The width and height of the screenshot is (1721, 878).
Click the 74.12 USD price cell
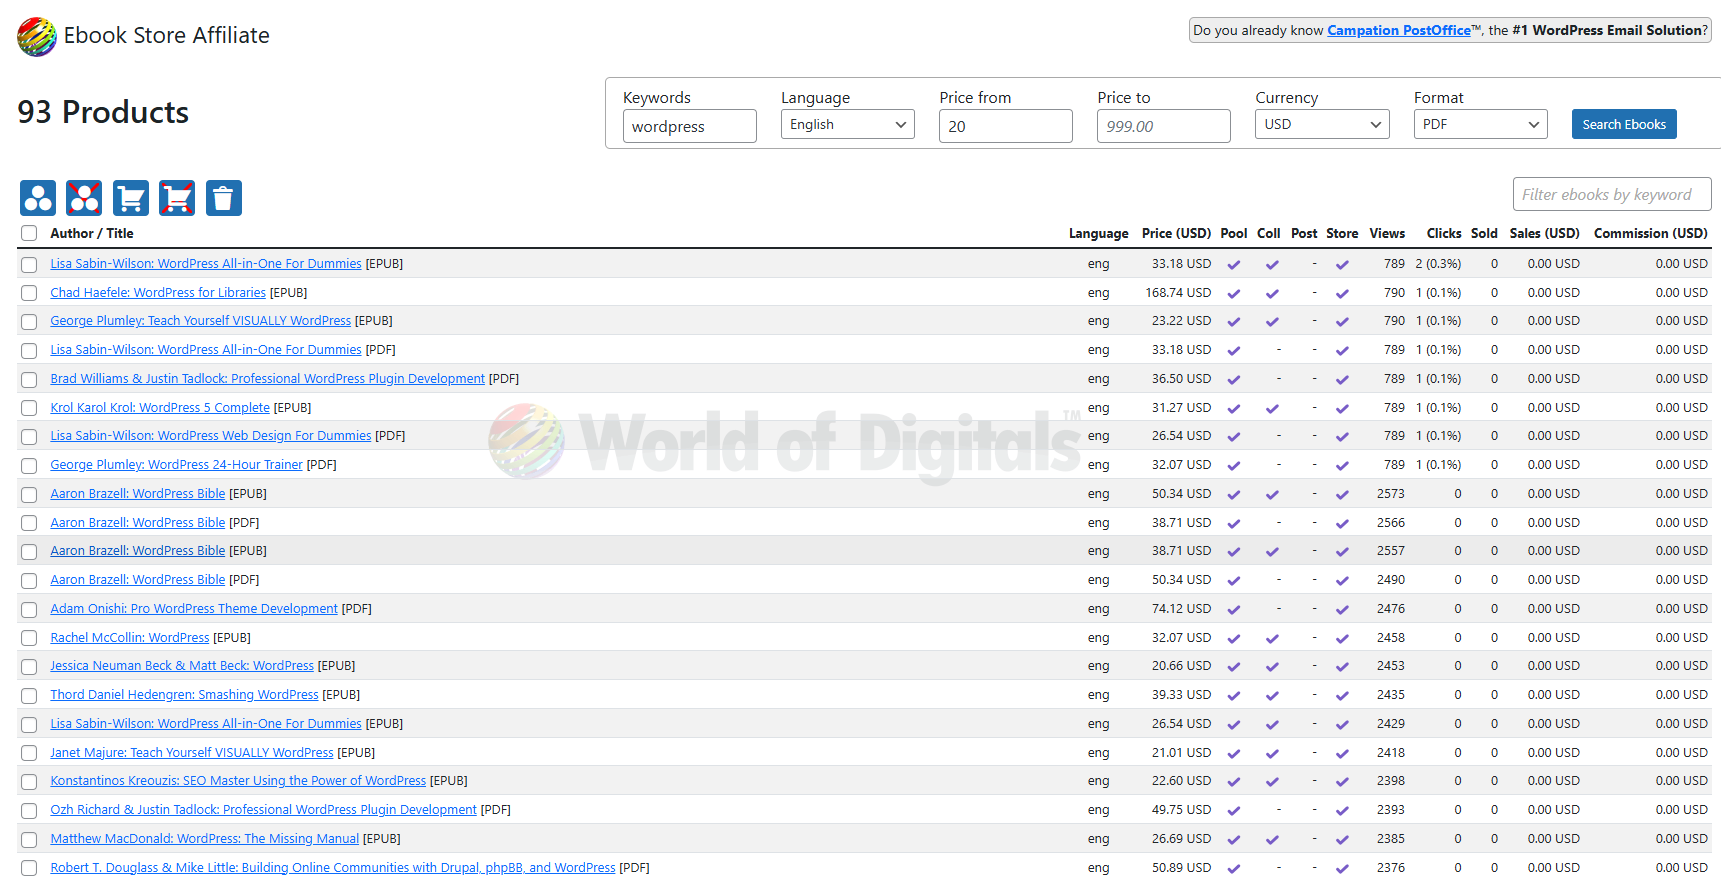tap(1181, 609)
